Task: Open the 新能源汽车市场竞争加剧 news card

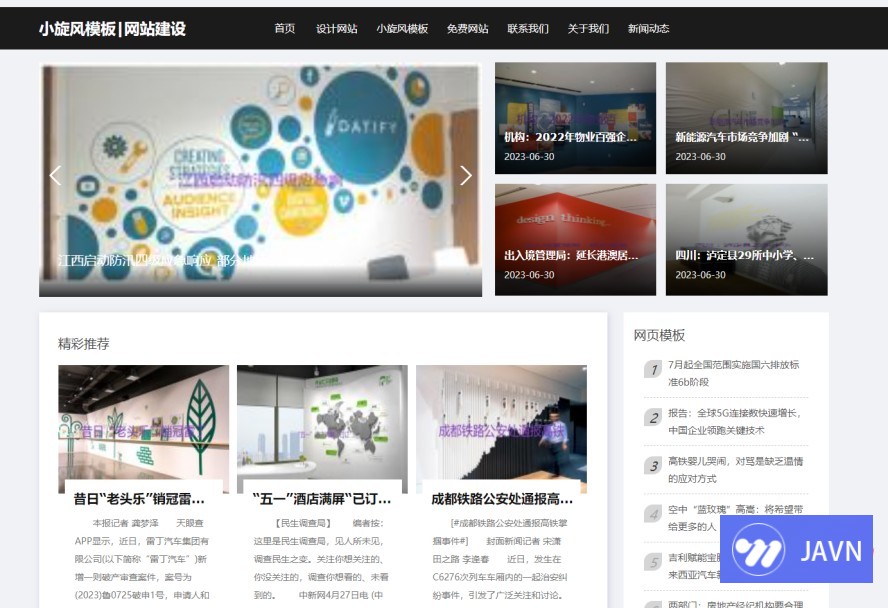Action: coord(746,118)
